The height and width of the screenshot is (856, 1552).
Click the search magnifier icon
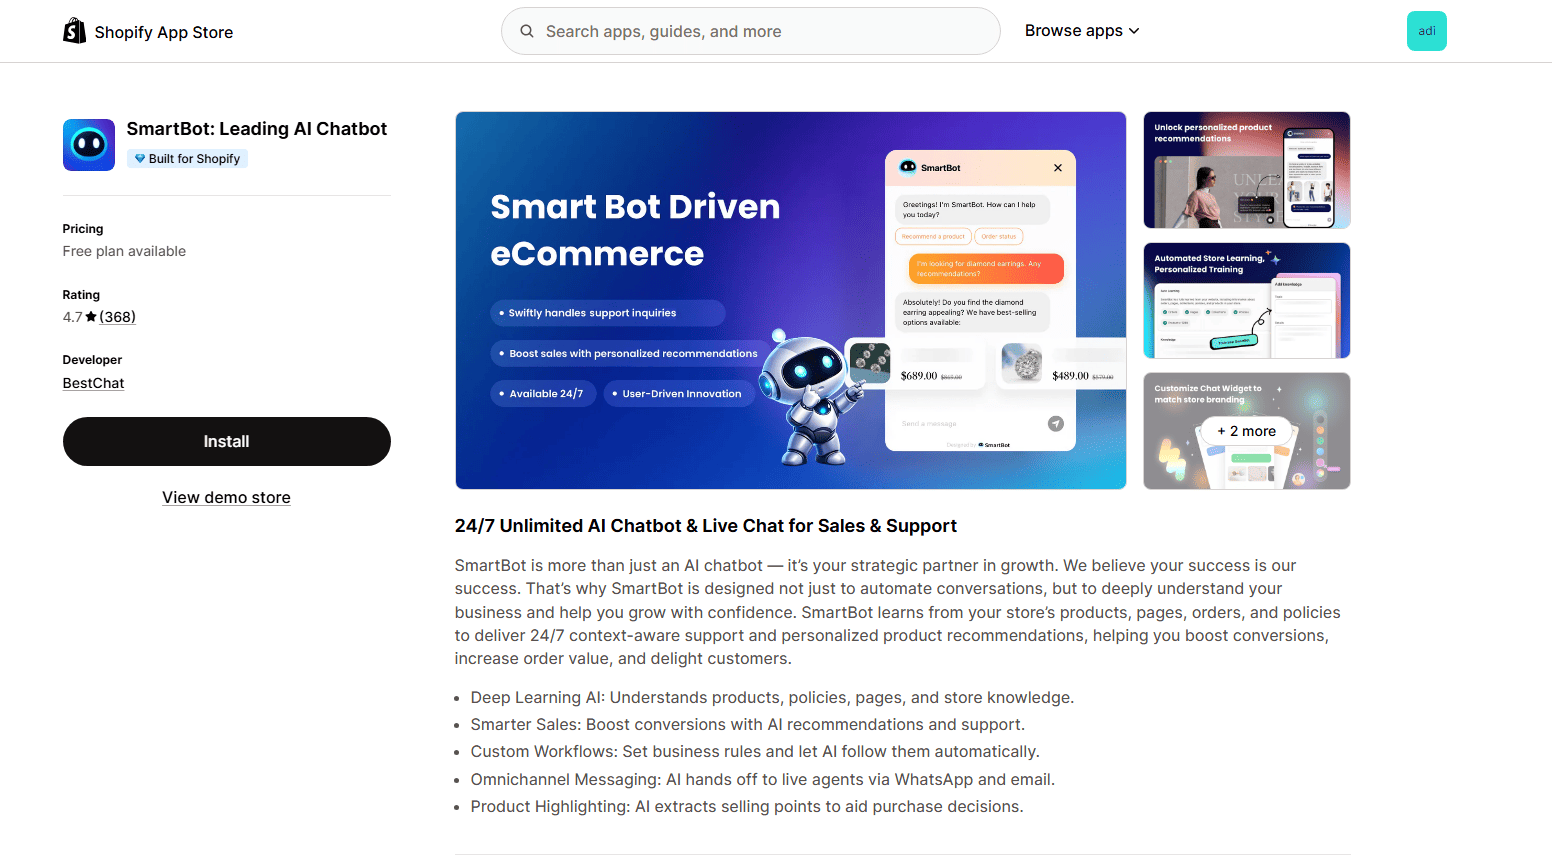coord(527,31)
